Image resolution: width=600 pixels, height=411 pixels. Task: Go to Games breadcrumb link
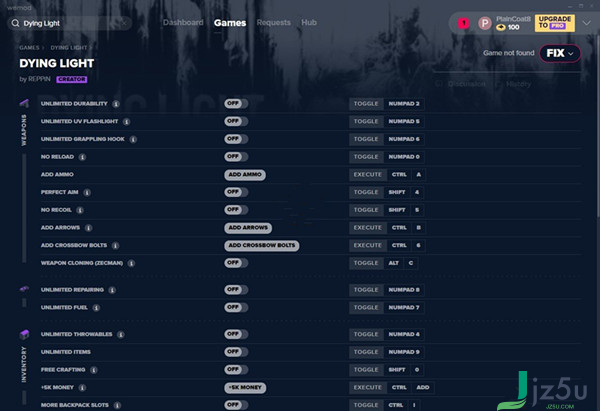click(29, 48)
